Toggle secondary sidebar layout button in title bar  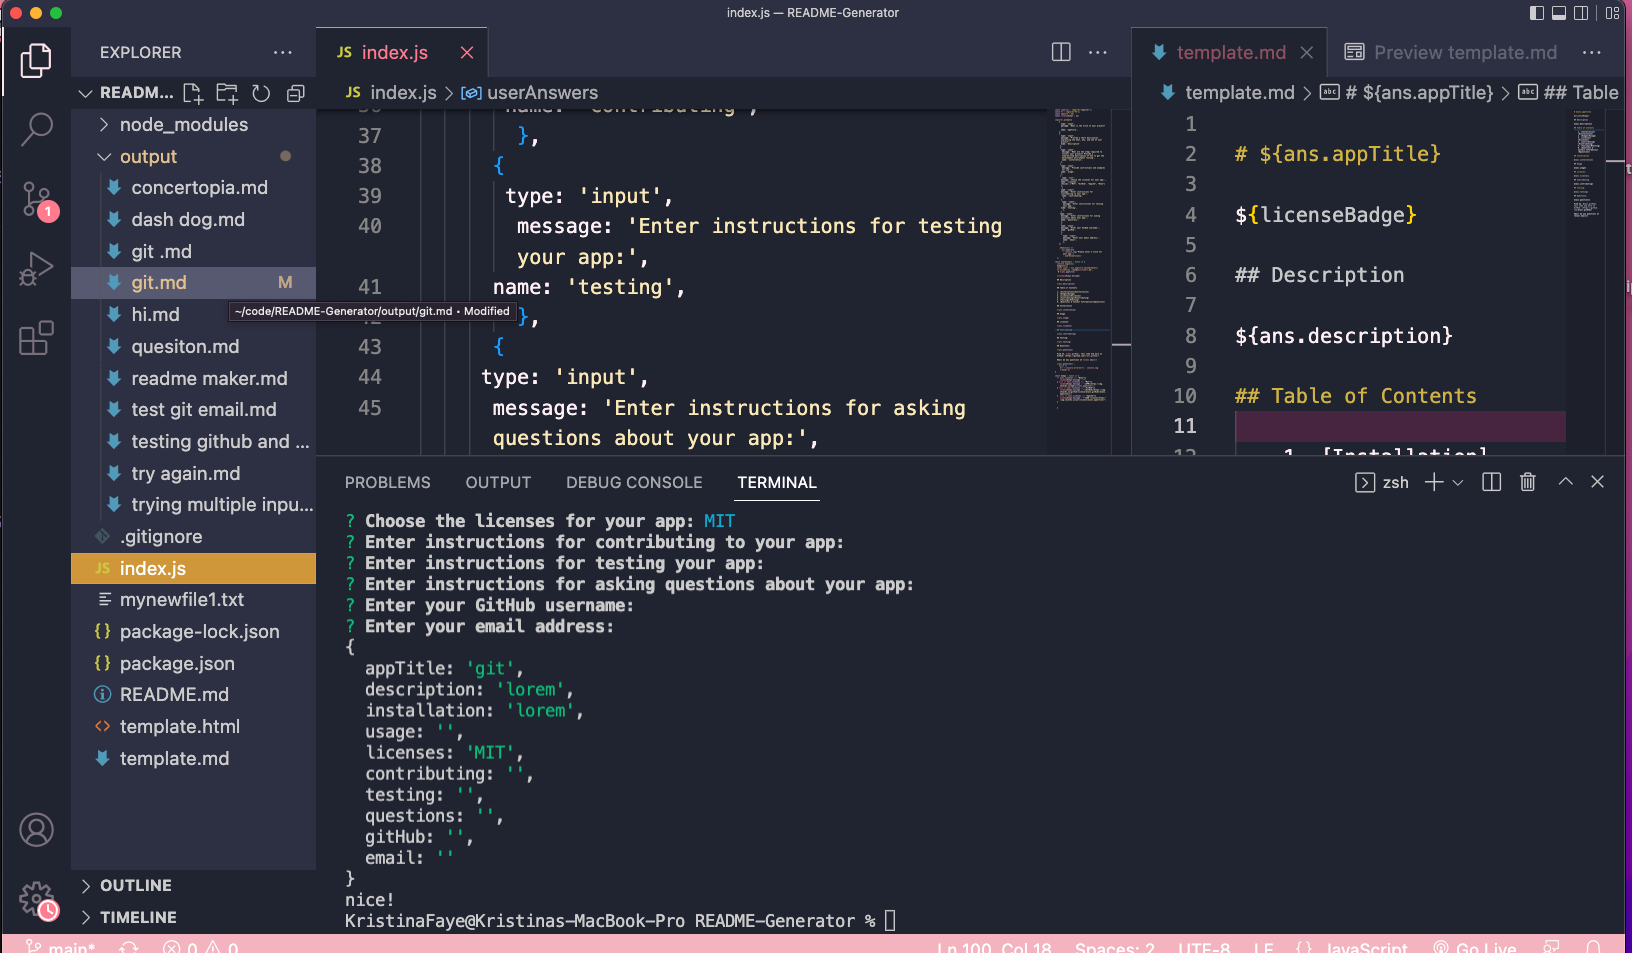(1581, 13)
